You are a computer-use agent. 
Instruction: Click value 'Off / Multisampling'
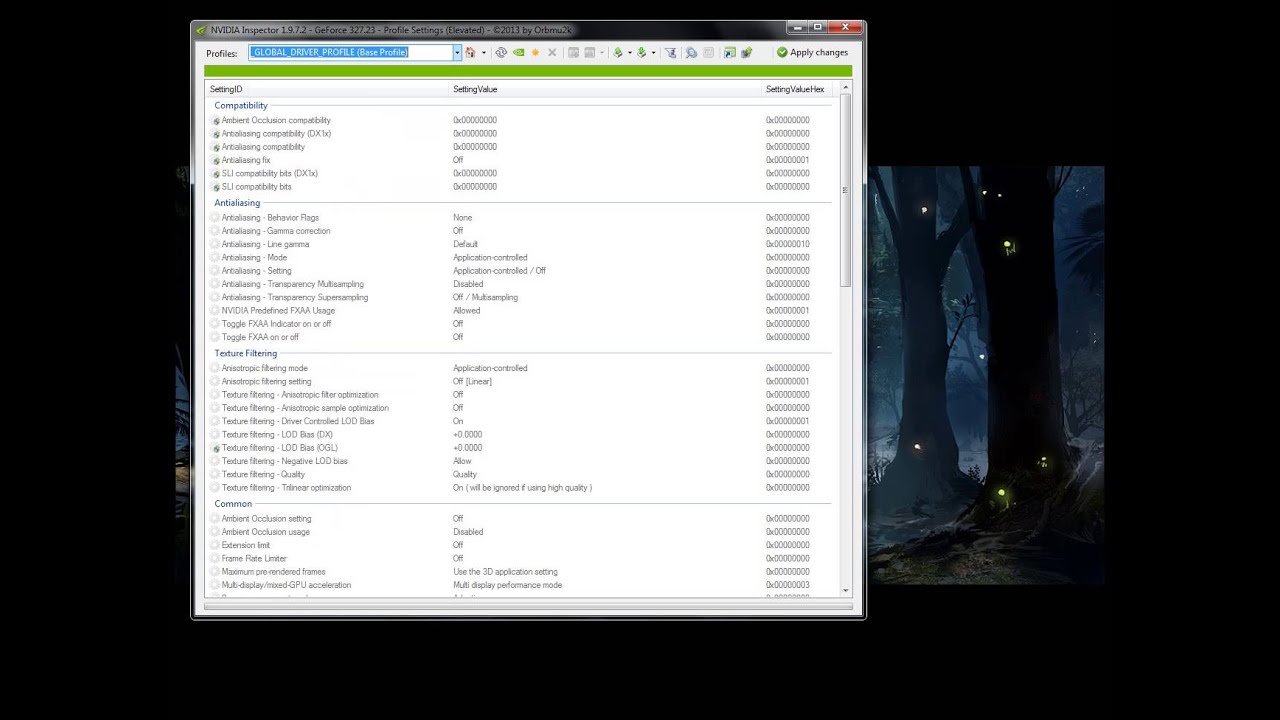coord(485,297)
